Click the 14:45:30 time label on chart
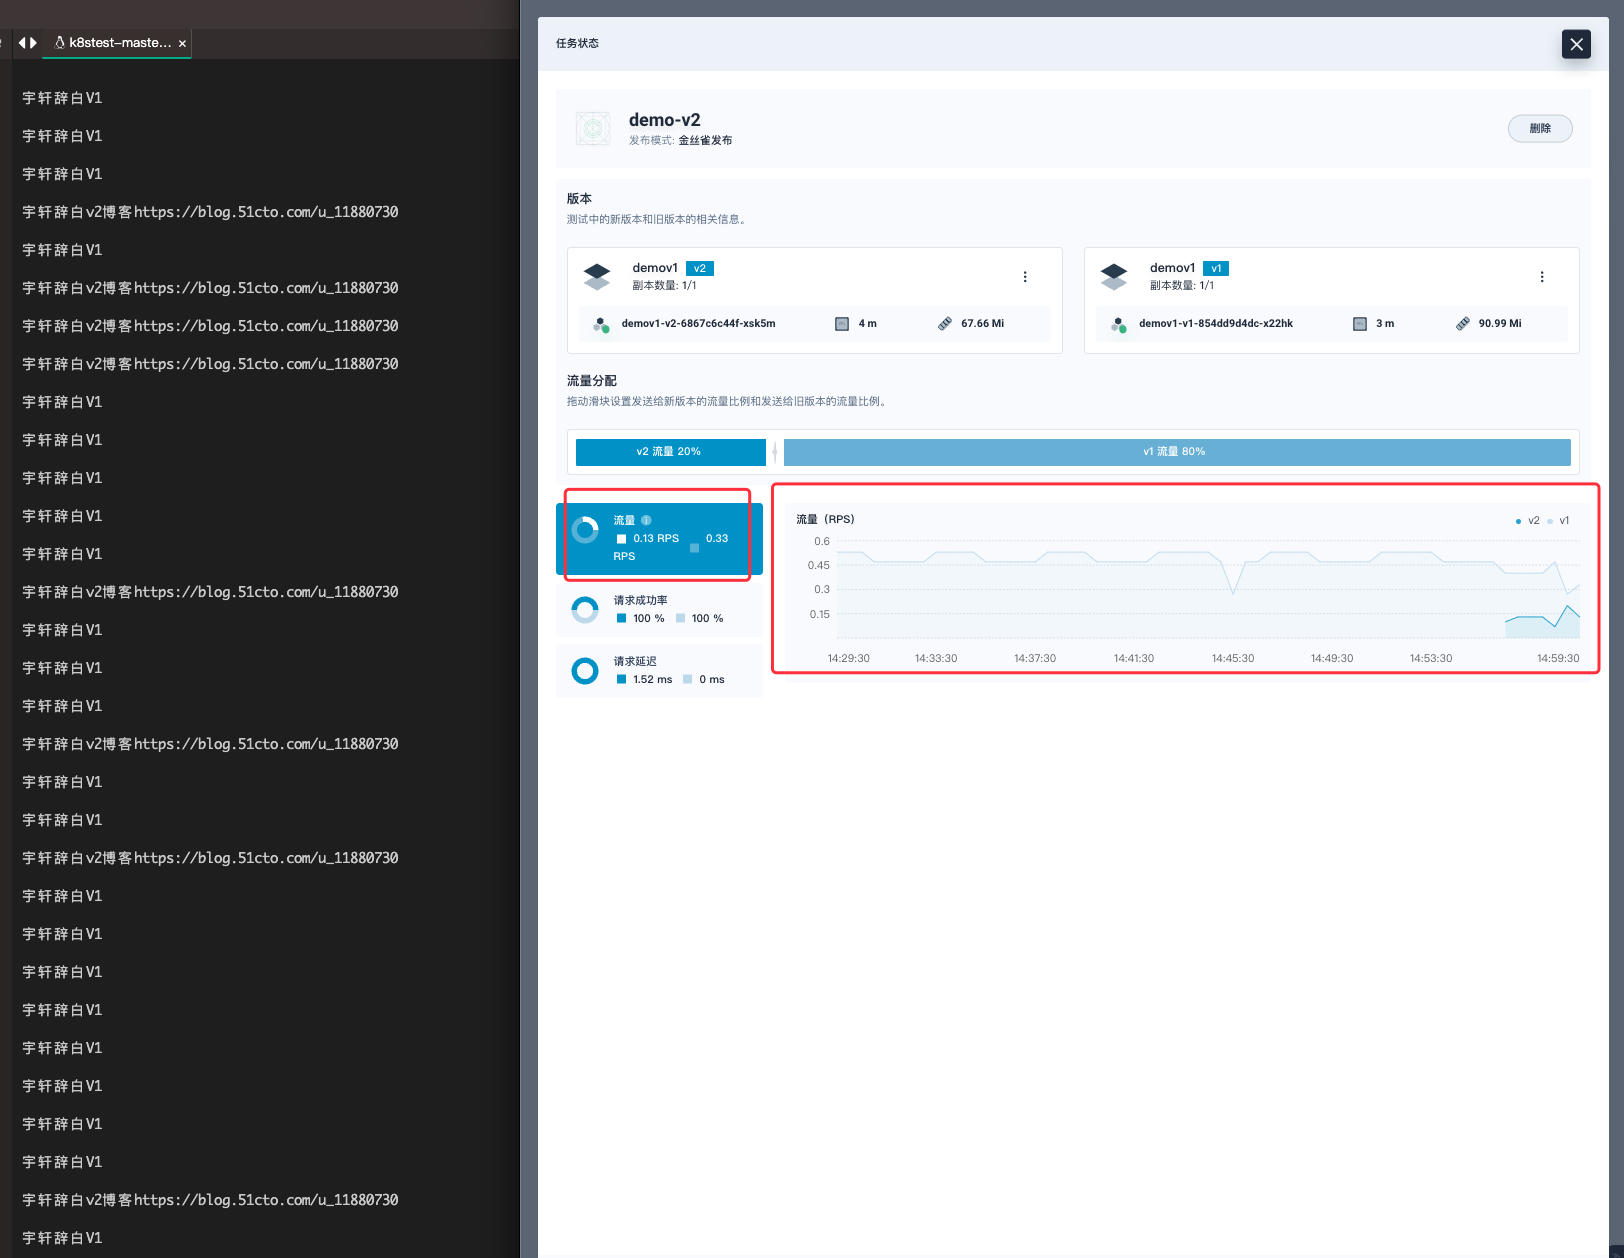1624x1258 pixels. (1233, 658)
